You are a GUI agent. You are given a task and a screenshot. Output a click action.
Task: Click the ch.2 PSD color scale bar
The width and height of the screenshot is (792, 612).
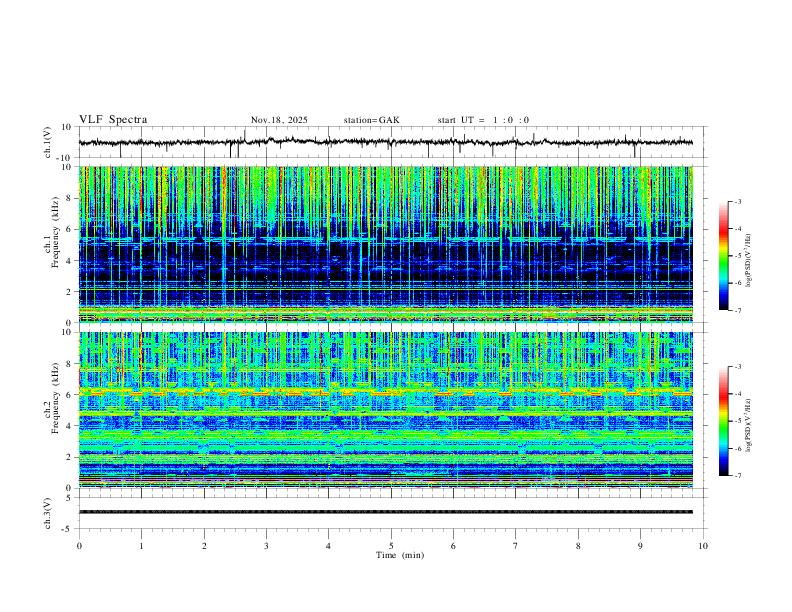point(723,421)
